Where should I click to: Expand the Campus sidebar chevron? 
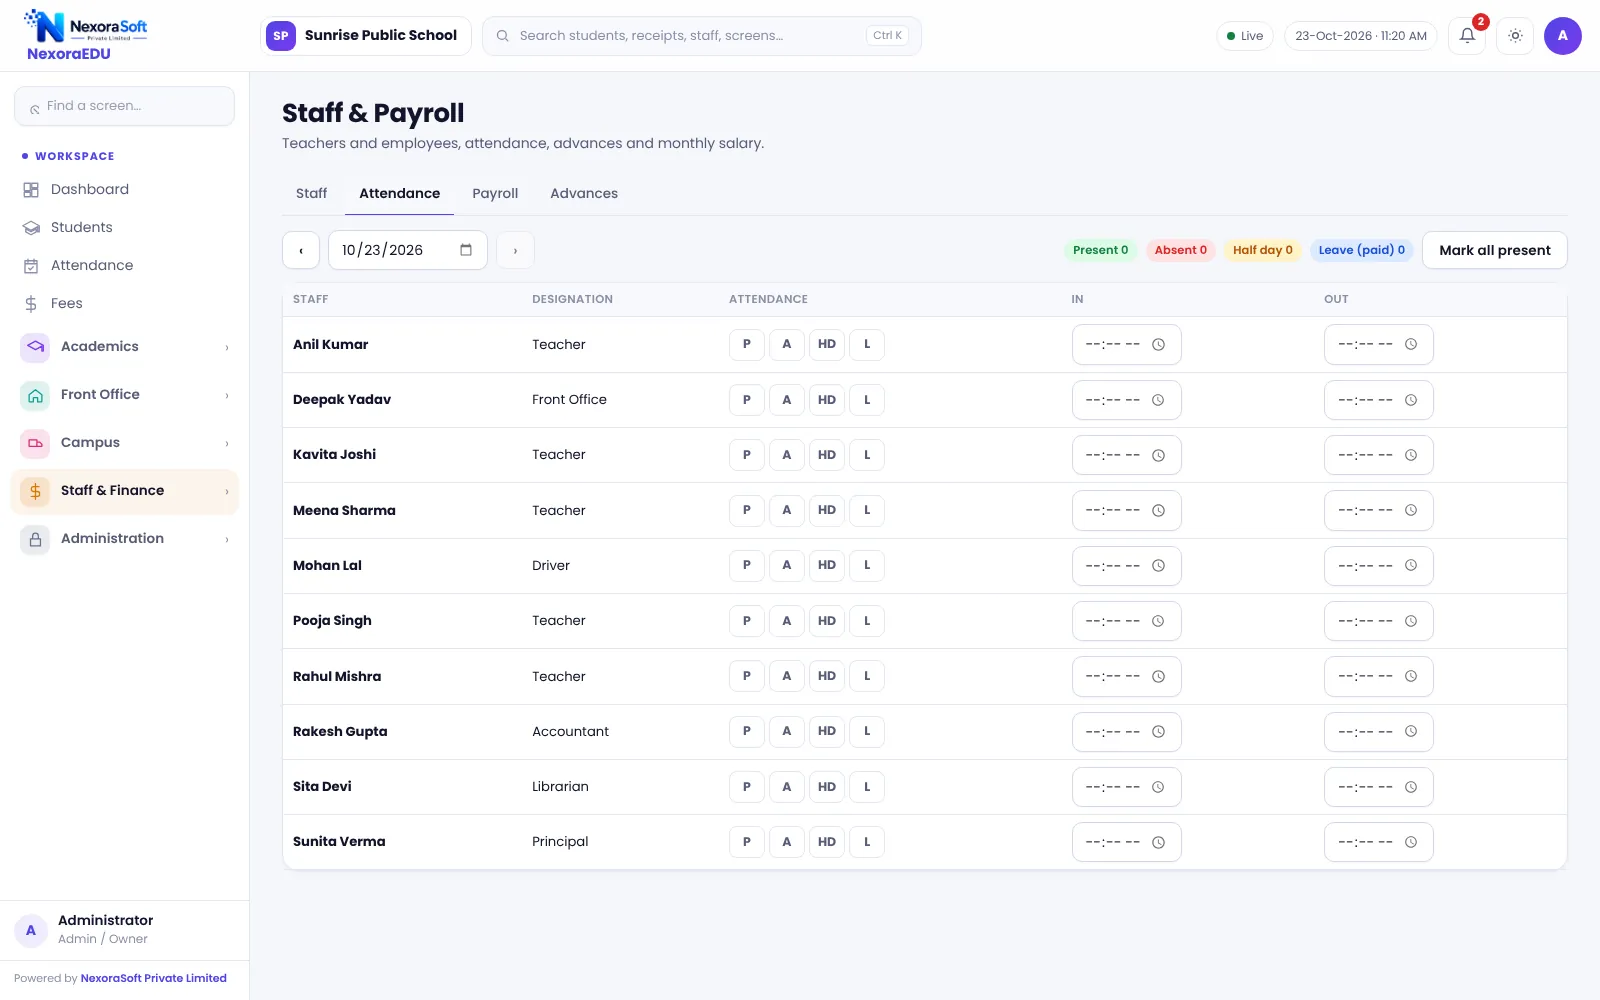click(227, 443)
